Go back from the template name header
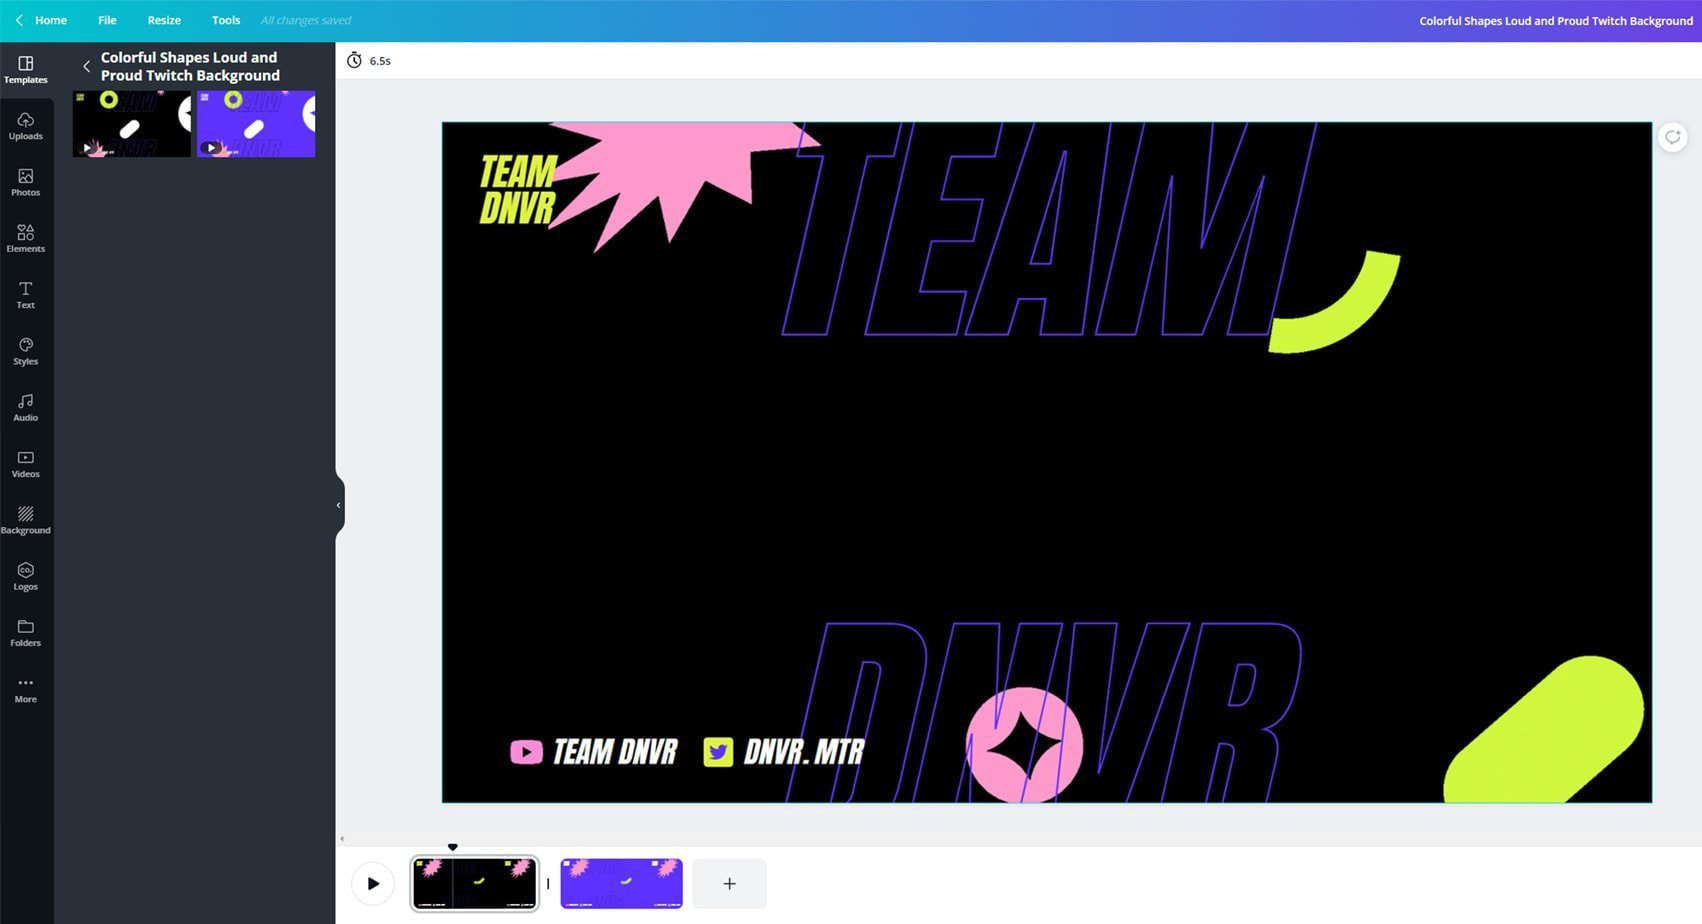 point(87,66)
